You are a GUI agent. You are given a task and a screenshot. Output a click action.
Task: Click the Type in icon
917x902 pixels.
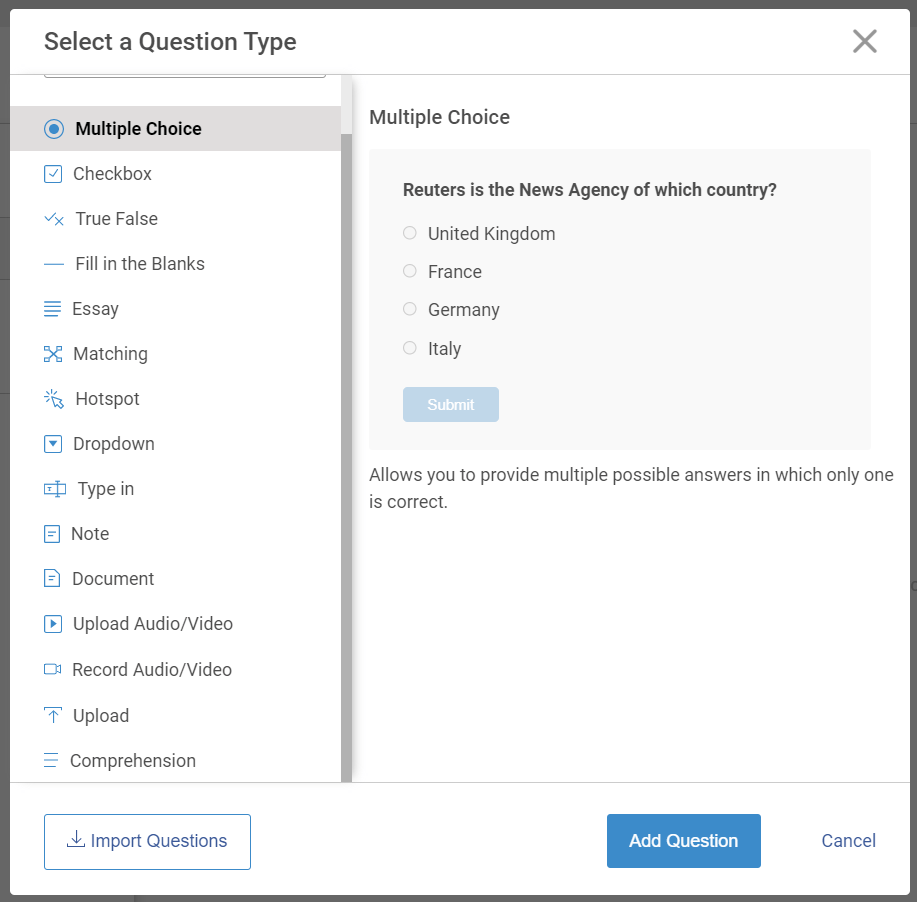click(54, 489)
